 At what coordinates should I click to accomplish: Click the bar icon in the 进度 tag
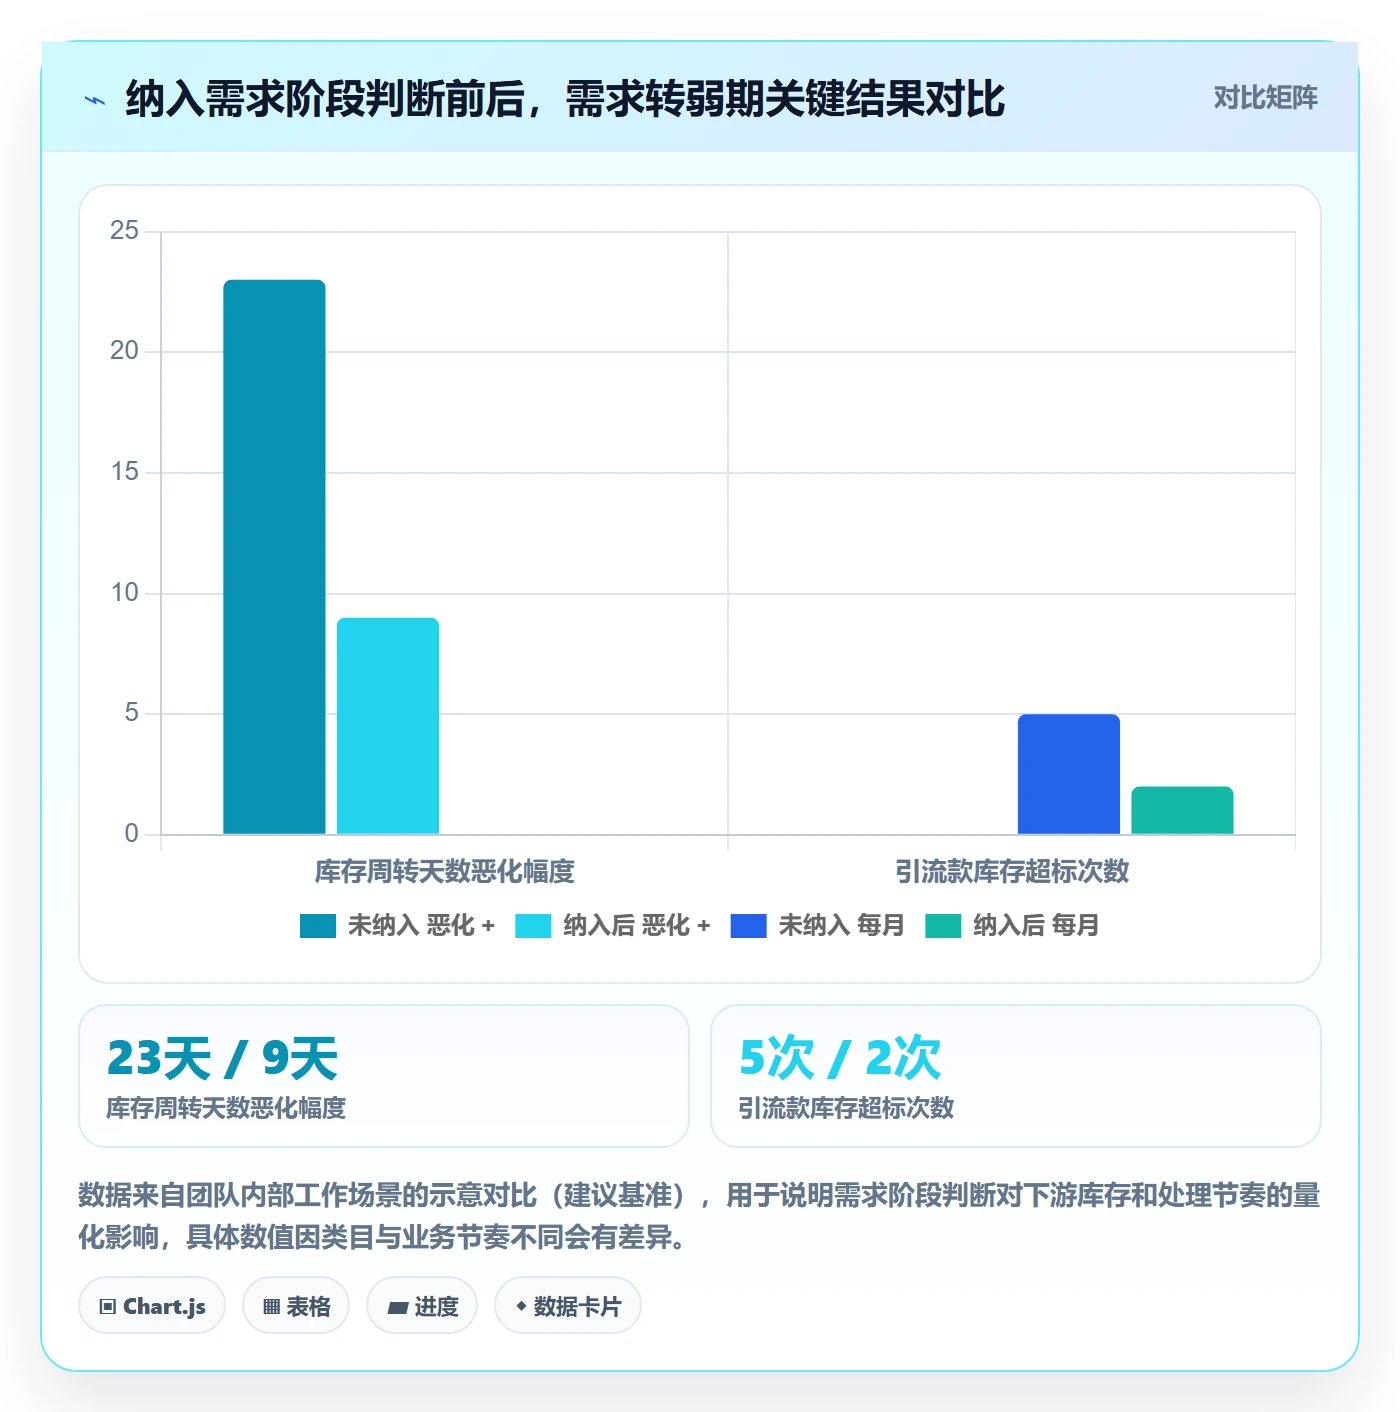pos(398,1307)
